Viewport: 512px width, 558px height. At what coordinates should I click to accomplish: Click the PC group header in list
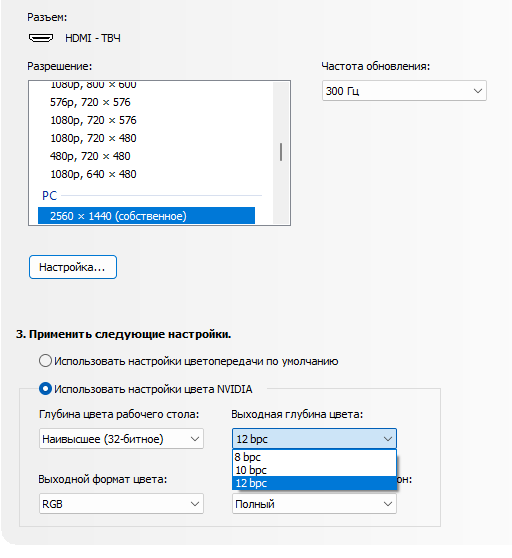pos(49,195)
